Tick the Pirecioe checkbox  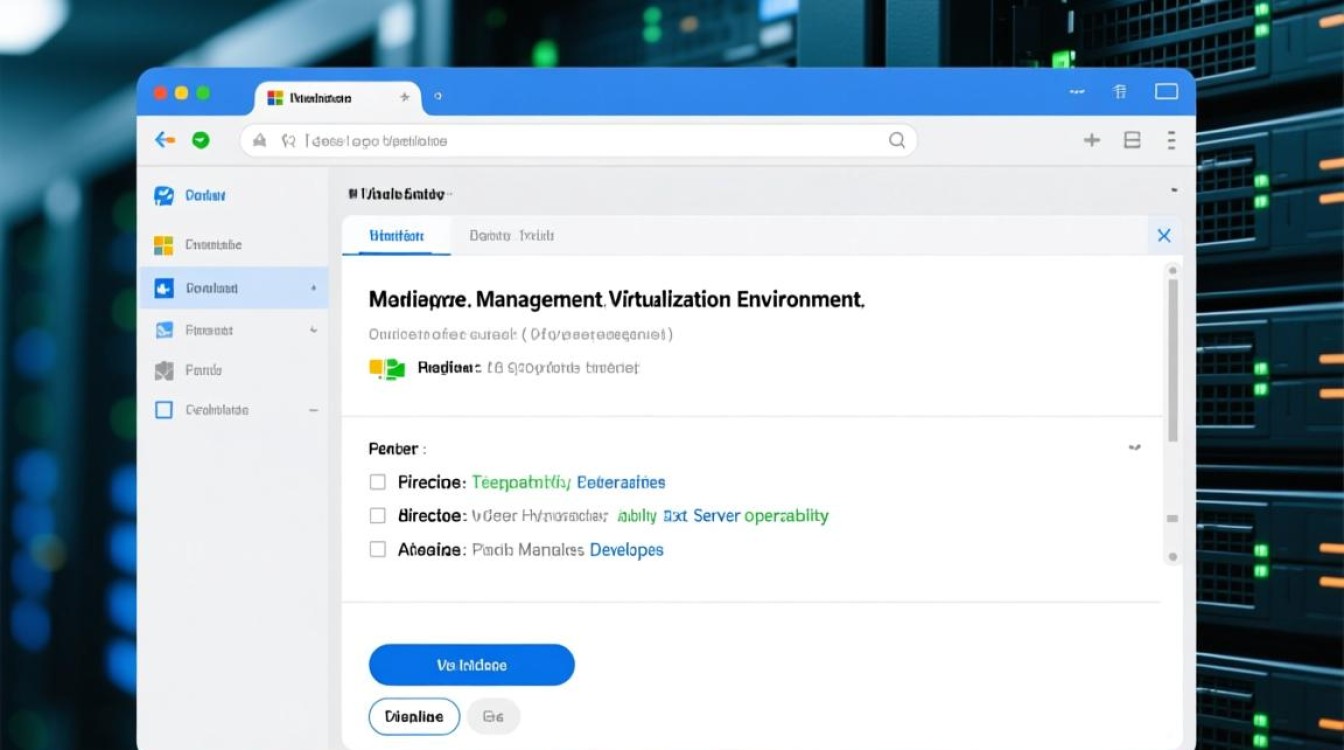378,482
